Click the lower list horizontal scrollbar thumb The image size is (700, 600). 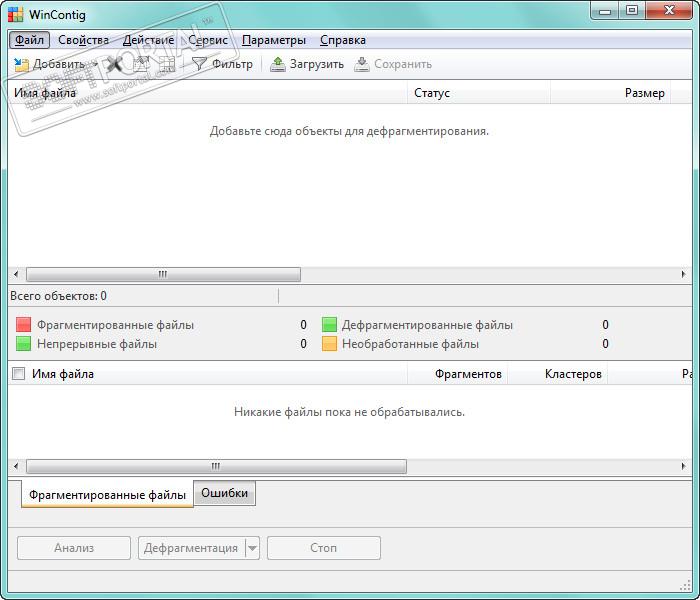(217, 467)
